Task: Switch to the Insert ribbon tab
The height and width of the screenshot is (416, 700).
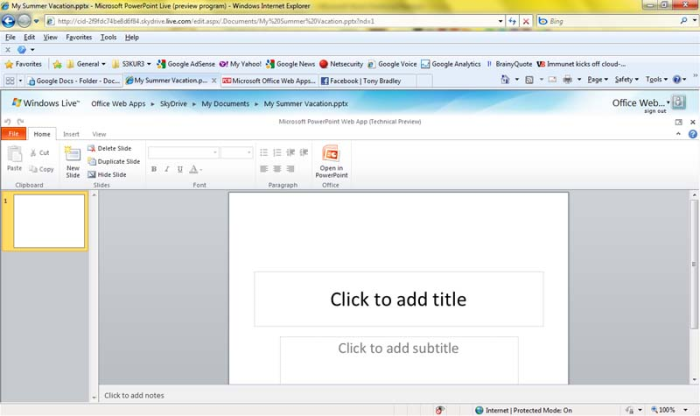Action: 71,134
